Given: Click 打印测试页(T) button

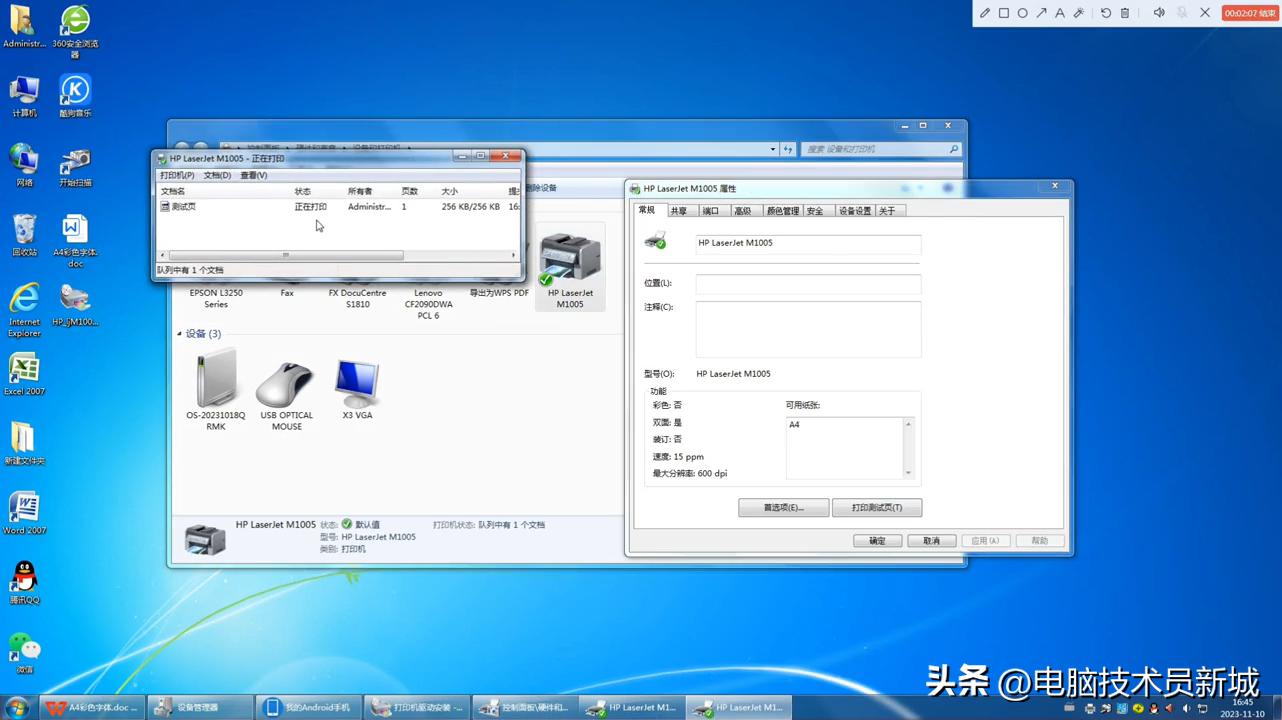Looking at the screenshot, I should [x=877, y=508].
